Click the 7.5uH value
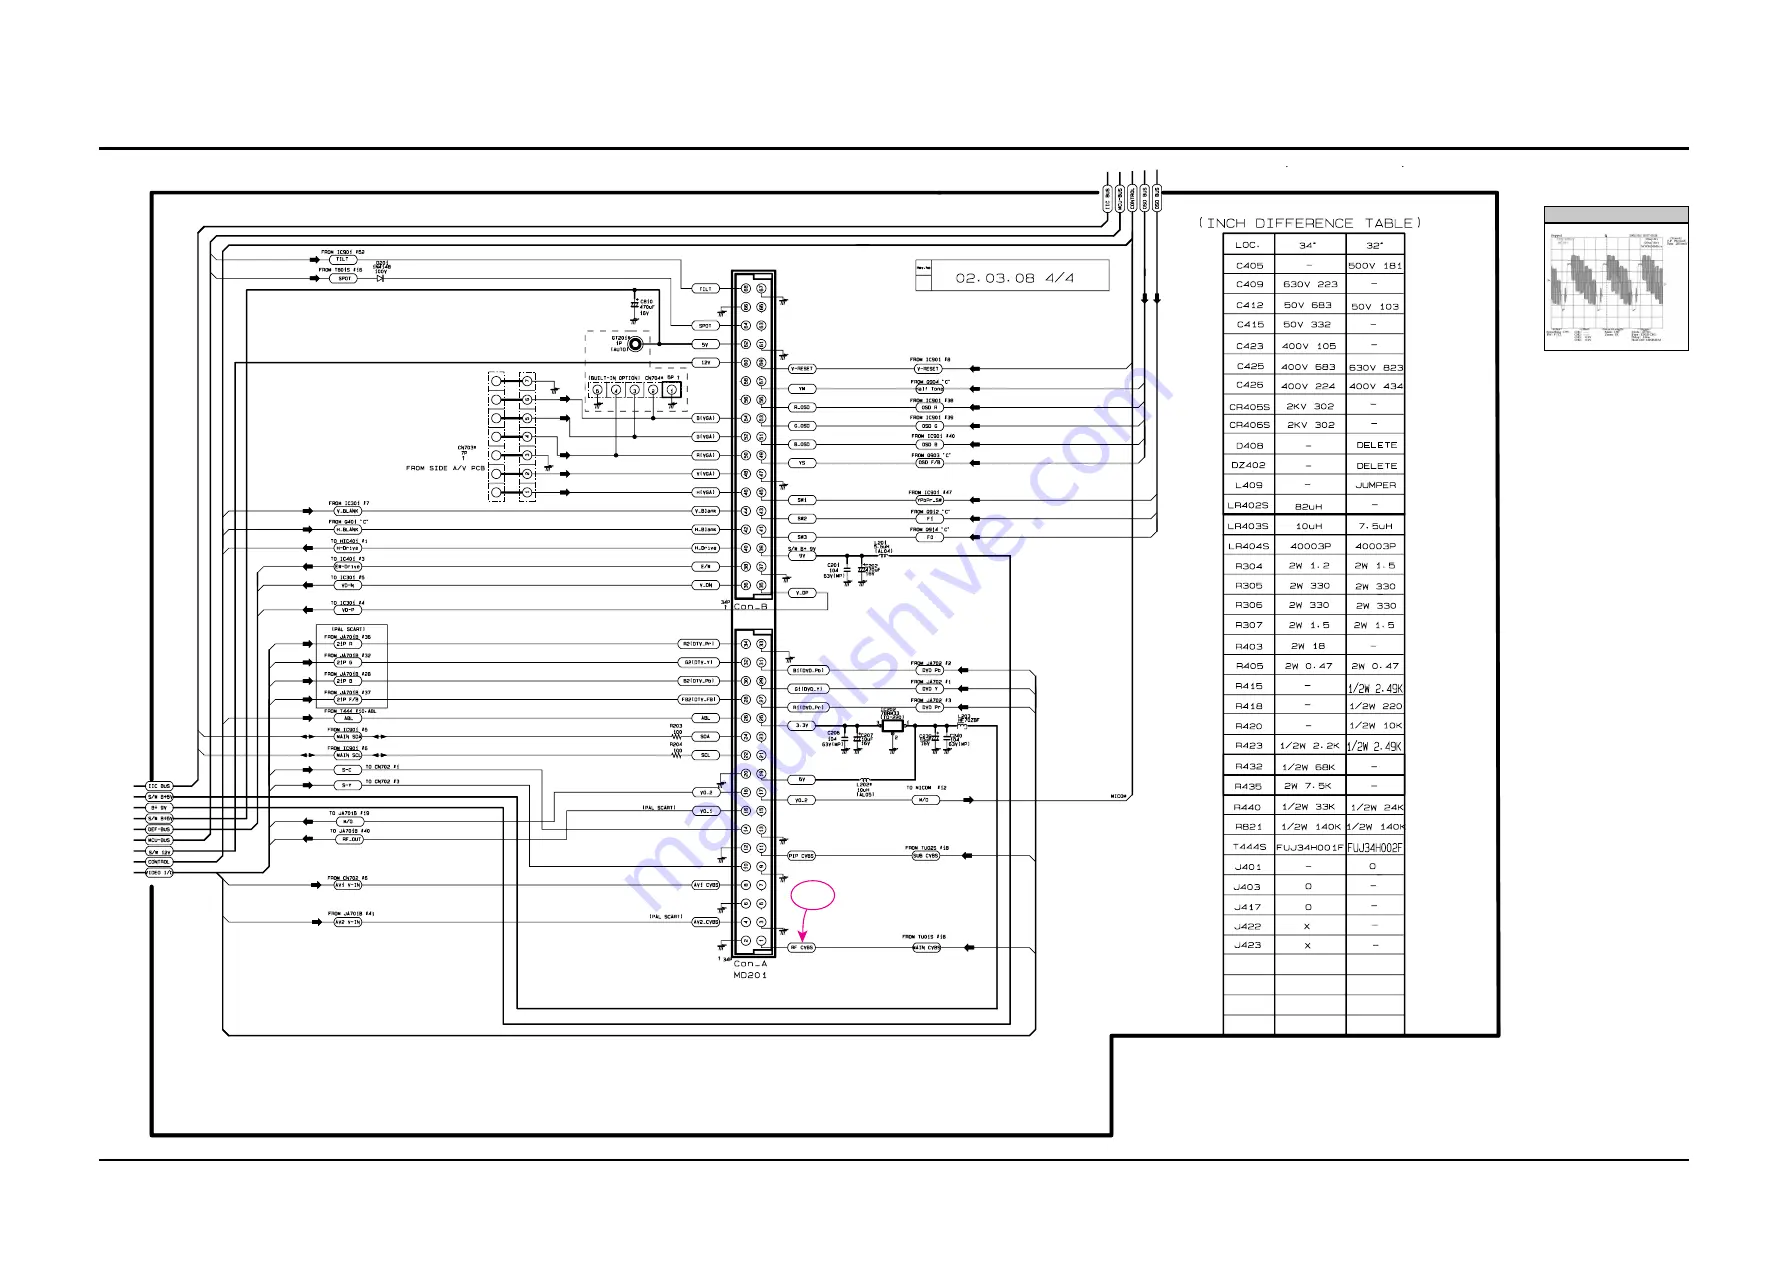 1376,526
